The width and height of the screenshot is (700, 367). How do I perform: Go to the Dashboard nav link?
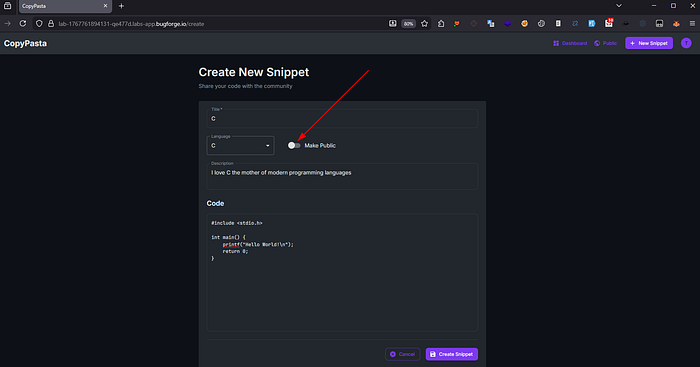point(570,43)
